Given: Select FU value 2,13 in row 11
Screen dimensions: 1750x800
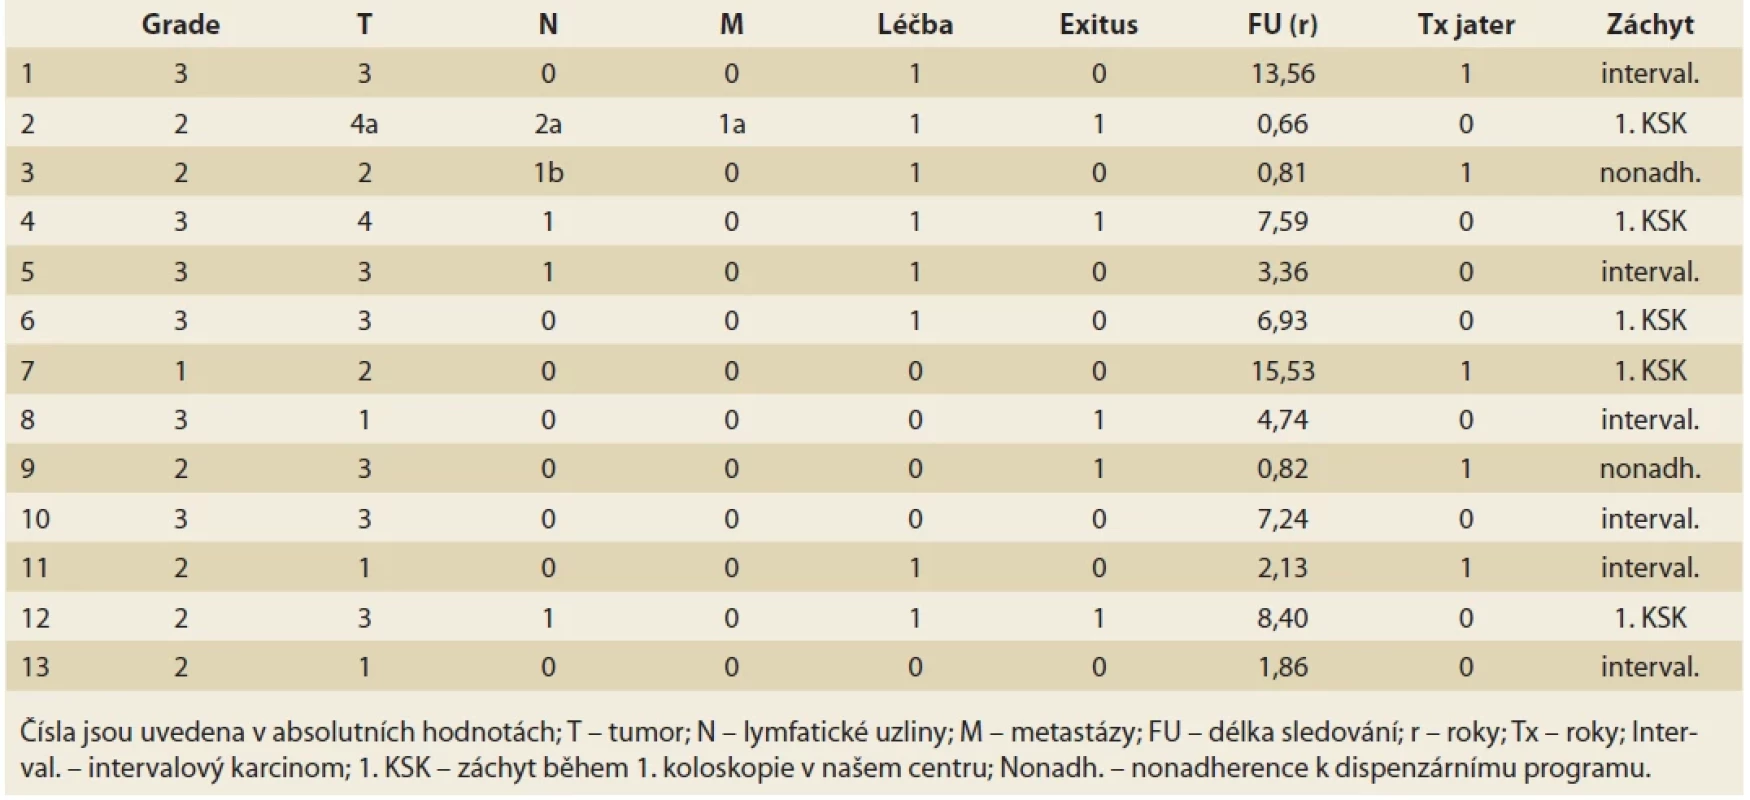Looking at the screenshot, I should click(1283, 568).
